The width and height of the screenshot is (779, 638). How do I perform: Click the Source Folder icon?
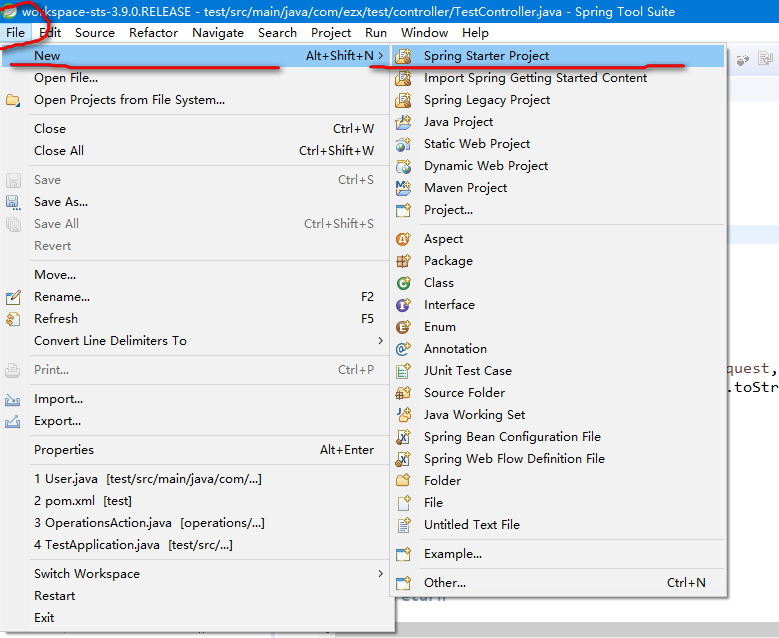click(403, 393)
